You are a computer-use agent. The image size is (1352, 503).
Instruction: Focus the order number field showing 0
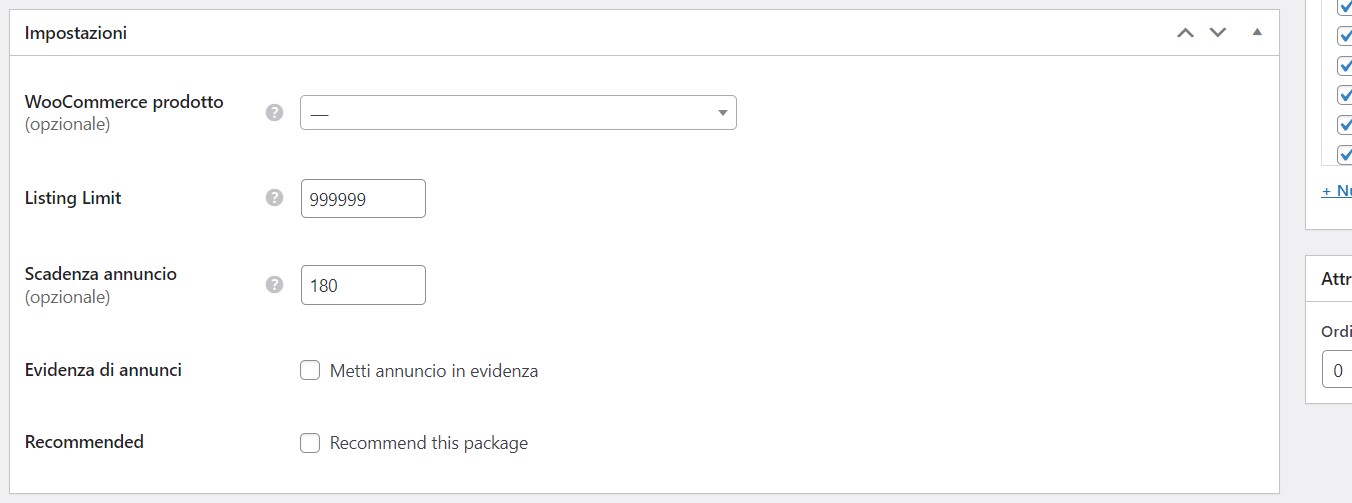1337,369
